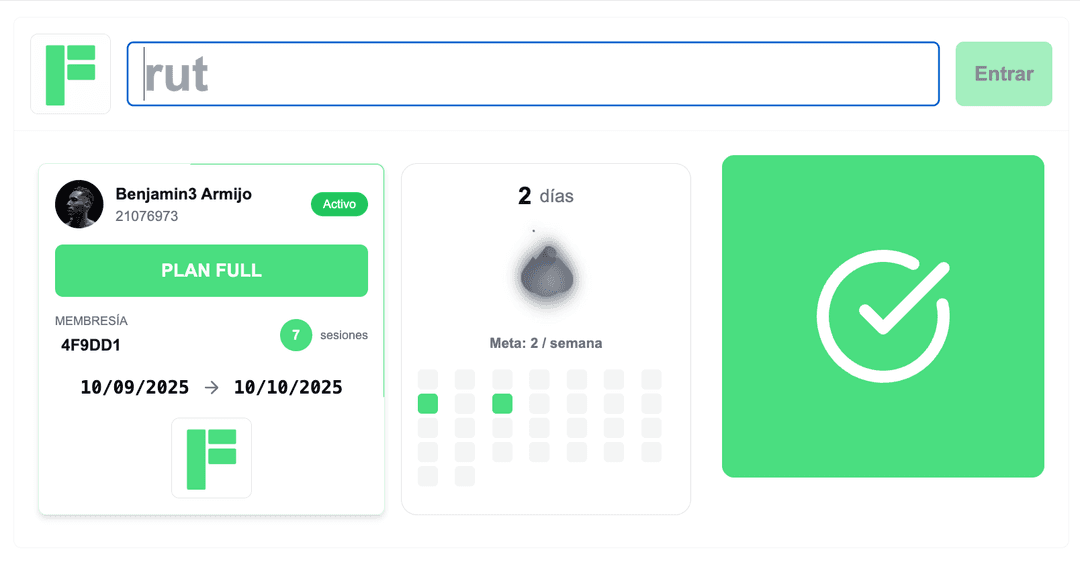
Task: Click the Meta: 2 / semana label
Action: [545, 342]
